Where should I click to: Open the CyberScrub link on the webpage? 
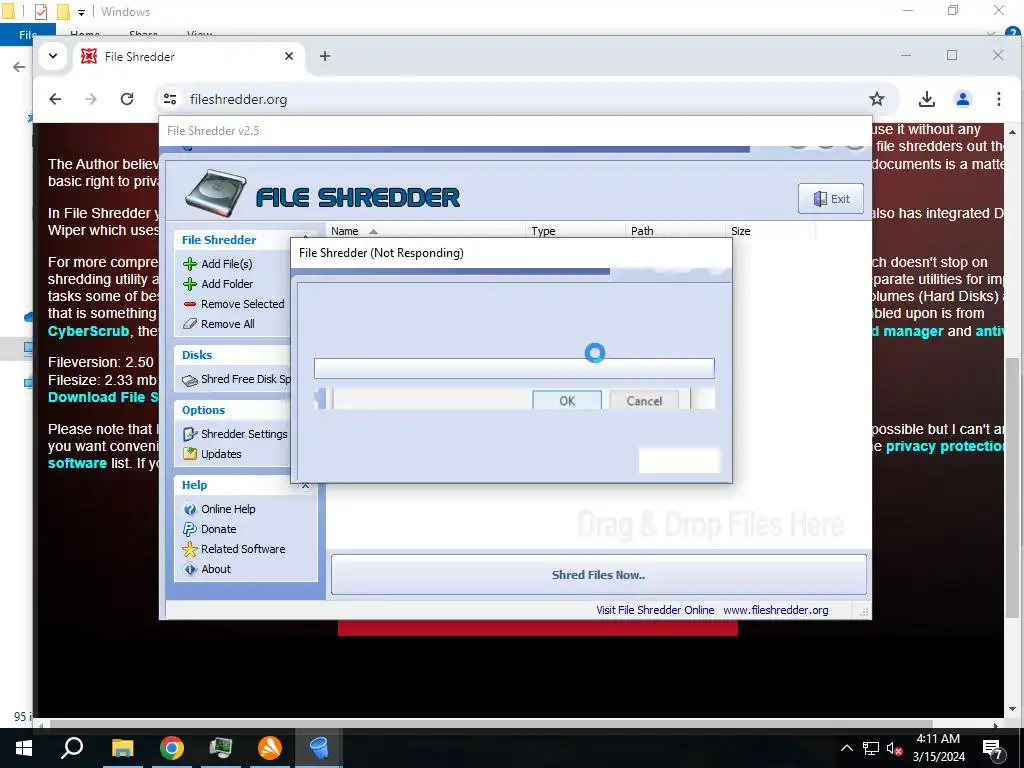(88, 331)
